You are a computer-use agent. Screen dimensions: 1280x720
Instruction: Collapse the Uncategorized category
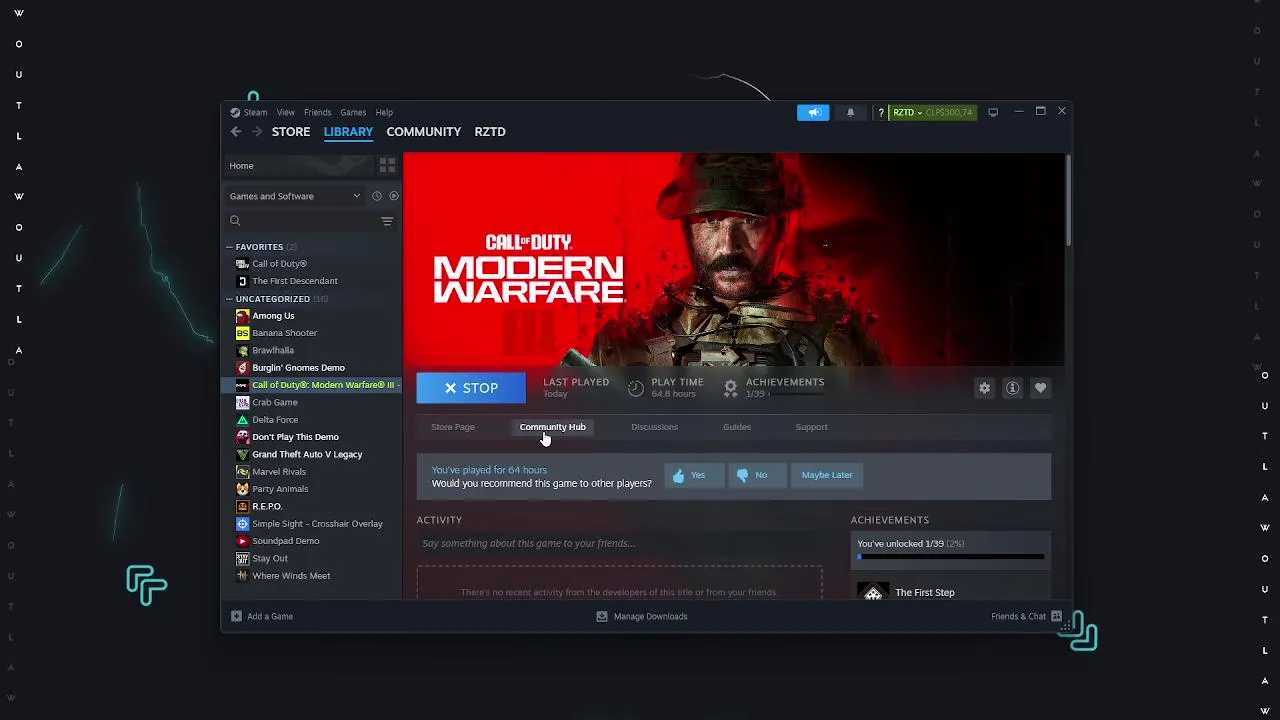229,299
